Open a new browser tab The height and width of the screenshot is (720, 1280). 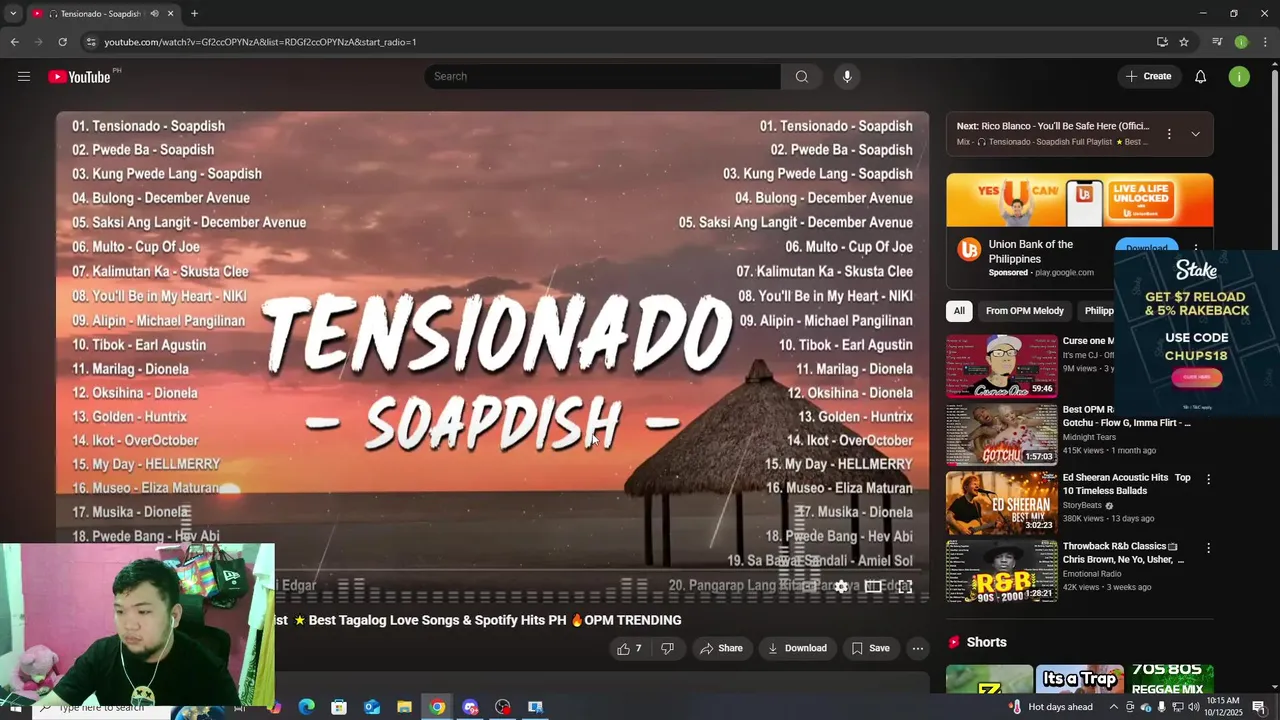(194, 14)
